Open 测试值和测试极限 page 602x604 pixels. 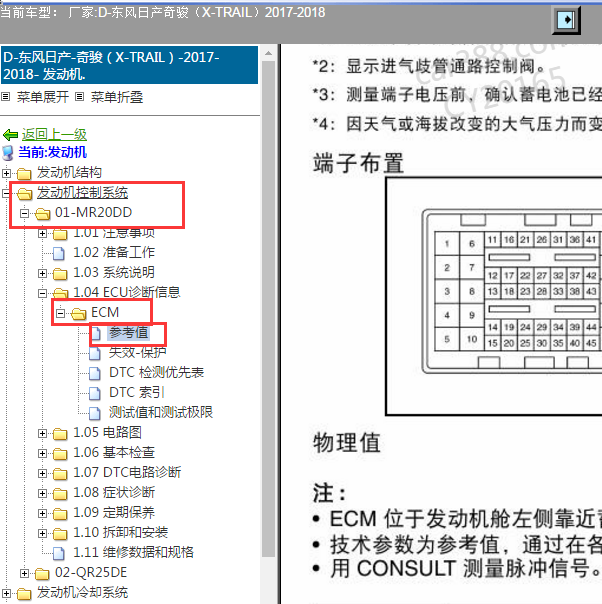(x=161, y=413)
